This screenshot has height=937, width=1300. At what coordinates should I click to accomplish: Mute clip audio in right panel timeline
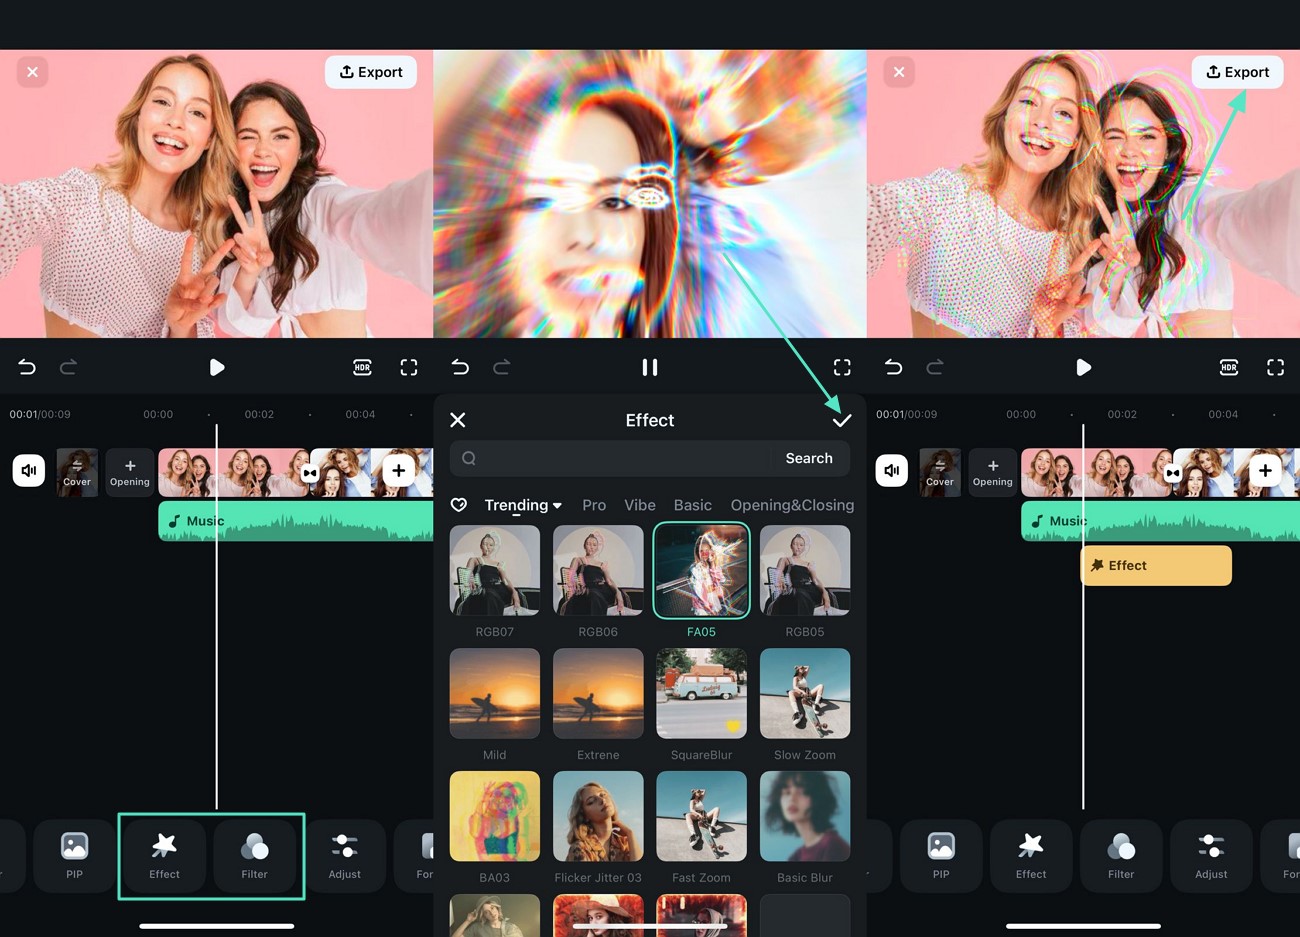(x=892, y=470)
